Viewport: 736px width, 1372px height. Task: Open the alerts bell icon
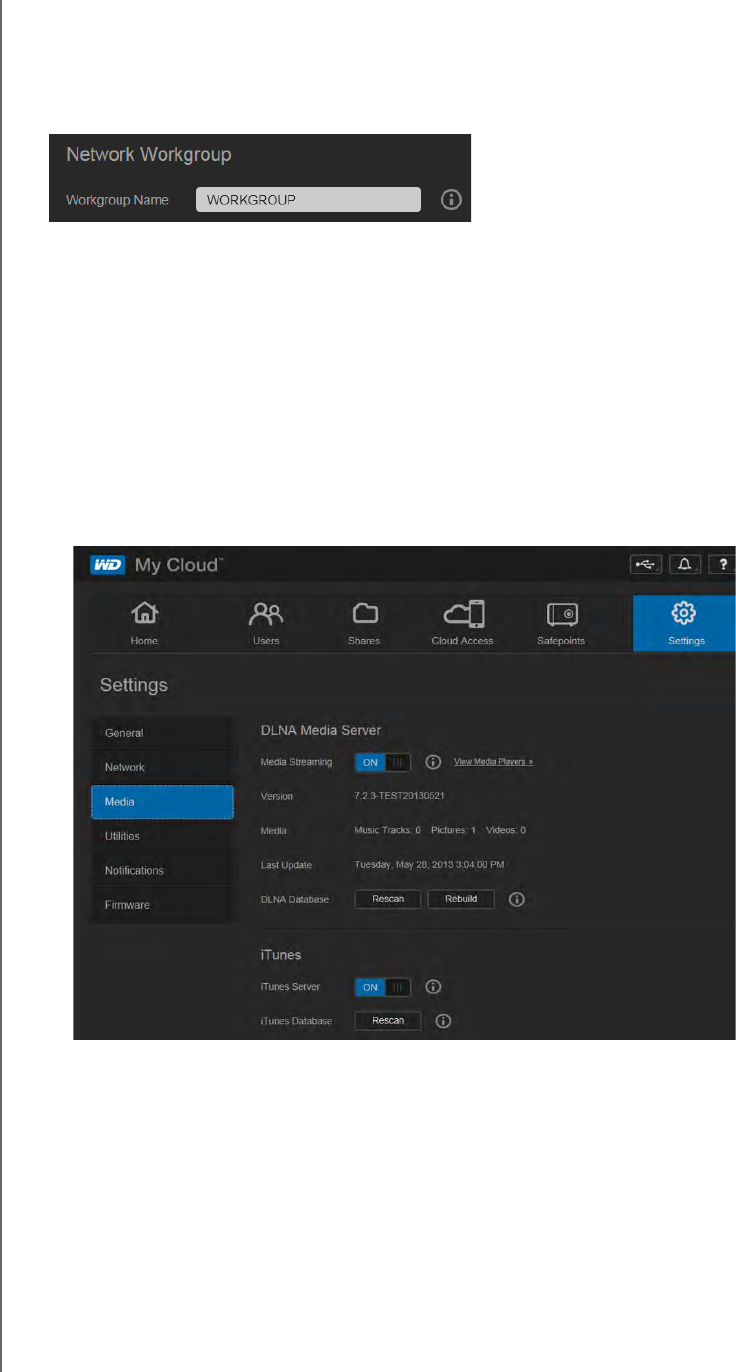click(685, 565)
